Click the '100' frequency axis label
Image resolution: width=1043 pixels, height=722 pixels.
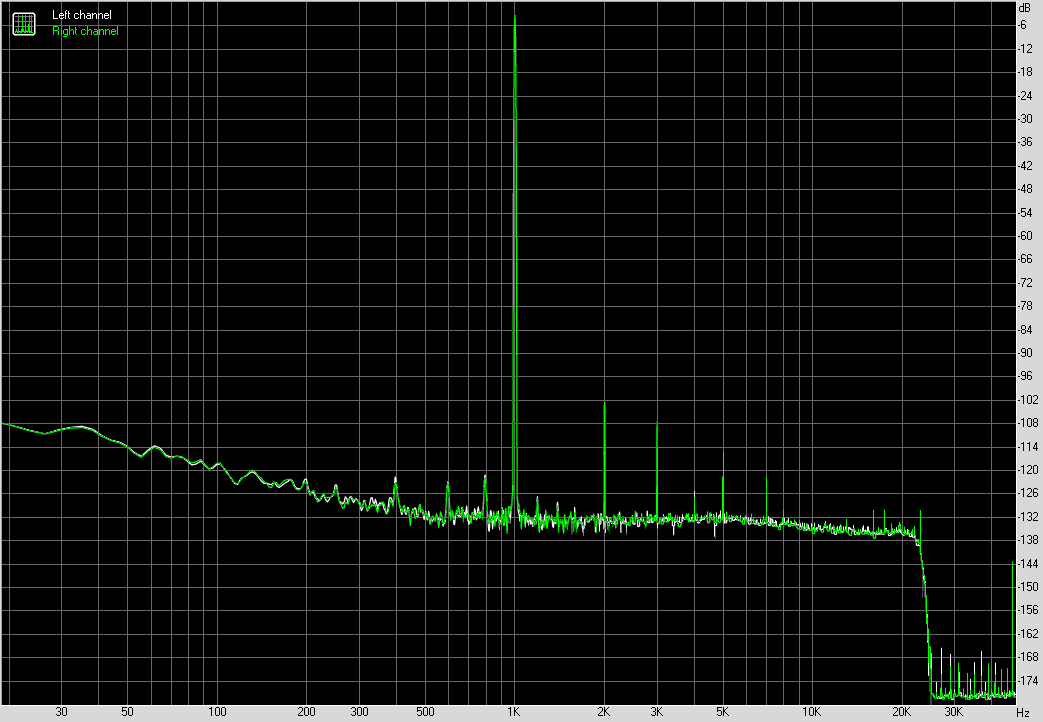pyautogui.click(x=217, y=712)
